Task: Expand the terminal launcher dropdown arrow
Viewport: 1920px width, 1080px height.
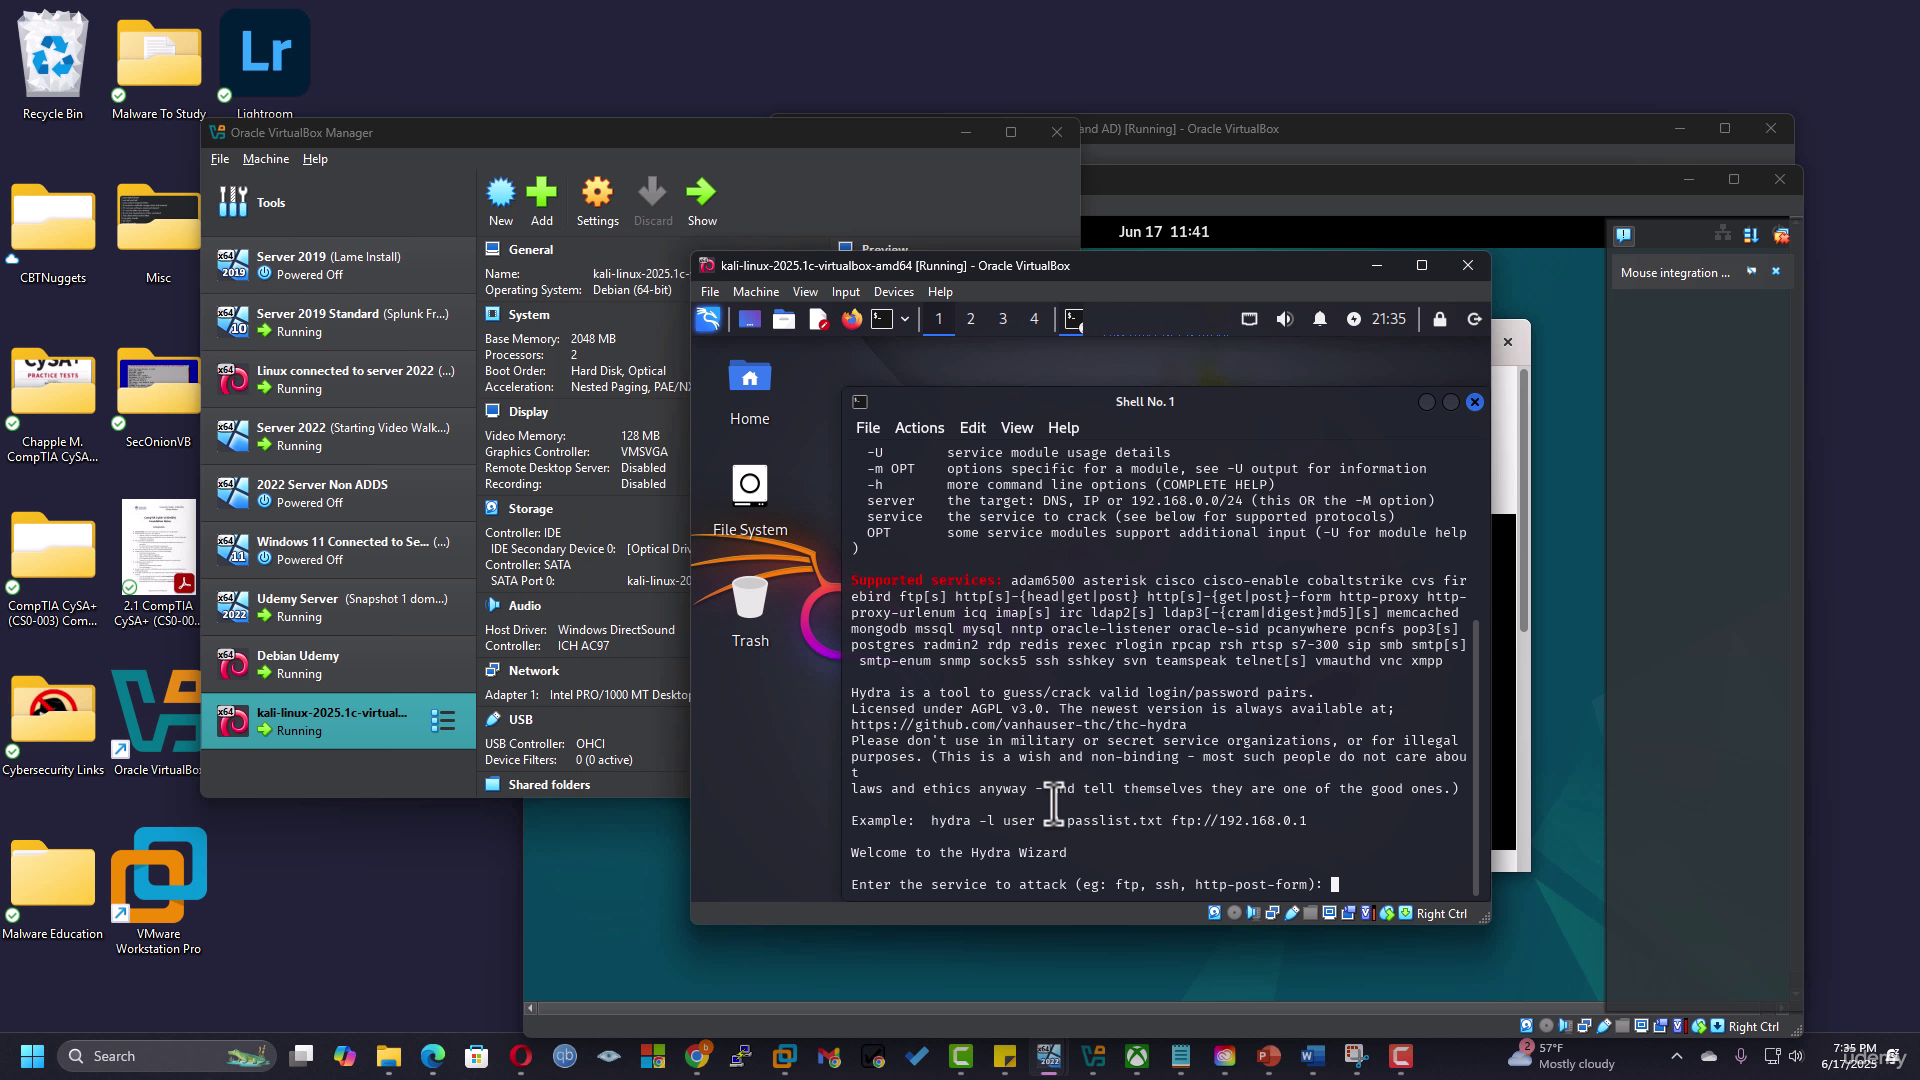Action: 905,319
